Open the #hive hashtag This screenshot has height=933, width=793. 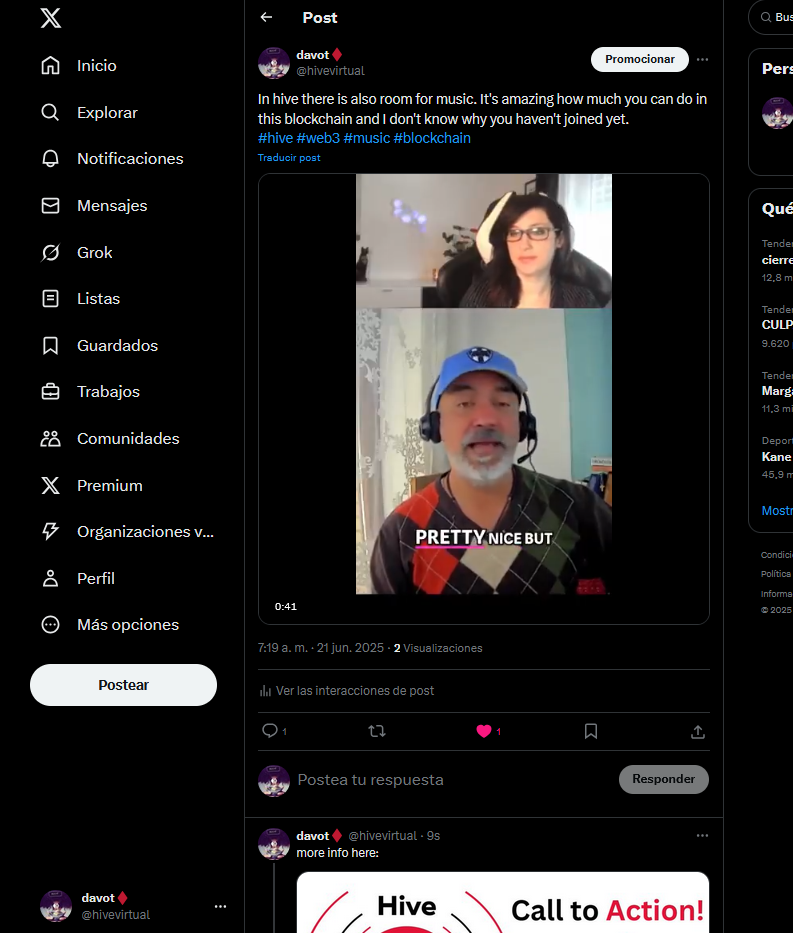(275, 138)
